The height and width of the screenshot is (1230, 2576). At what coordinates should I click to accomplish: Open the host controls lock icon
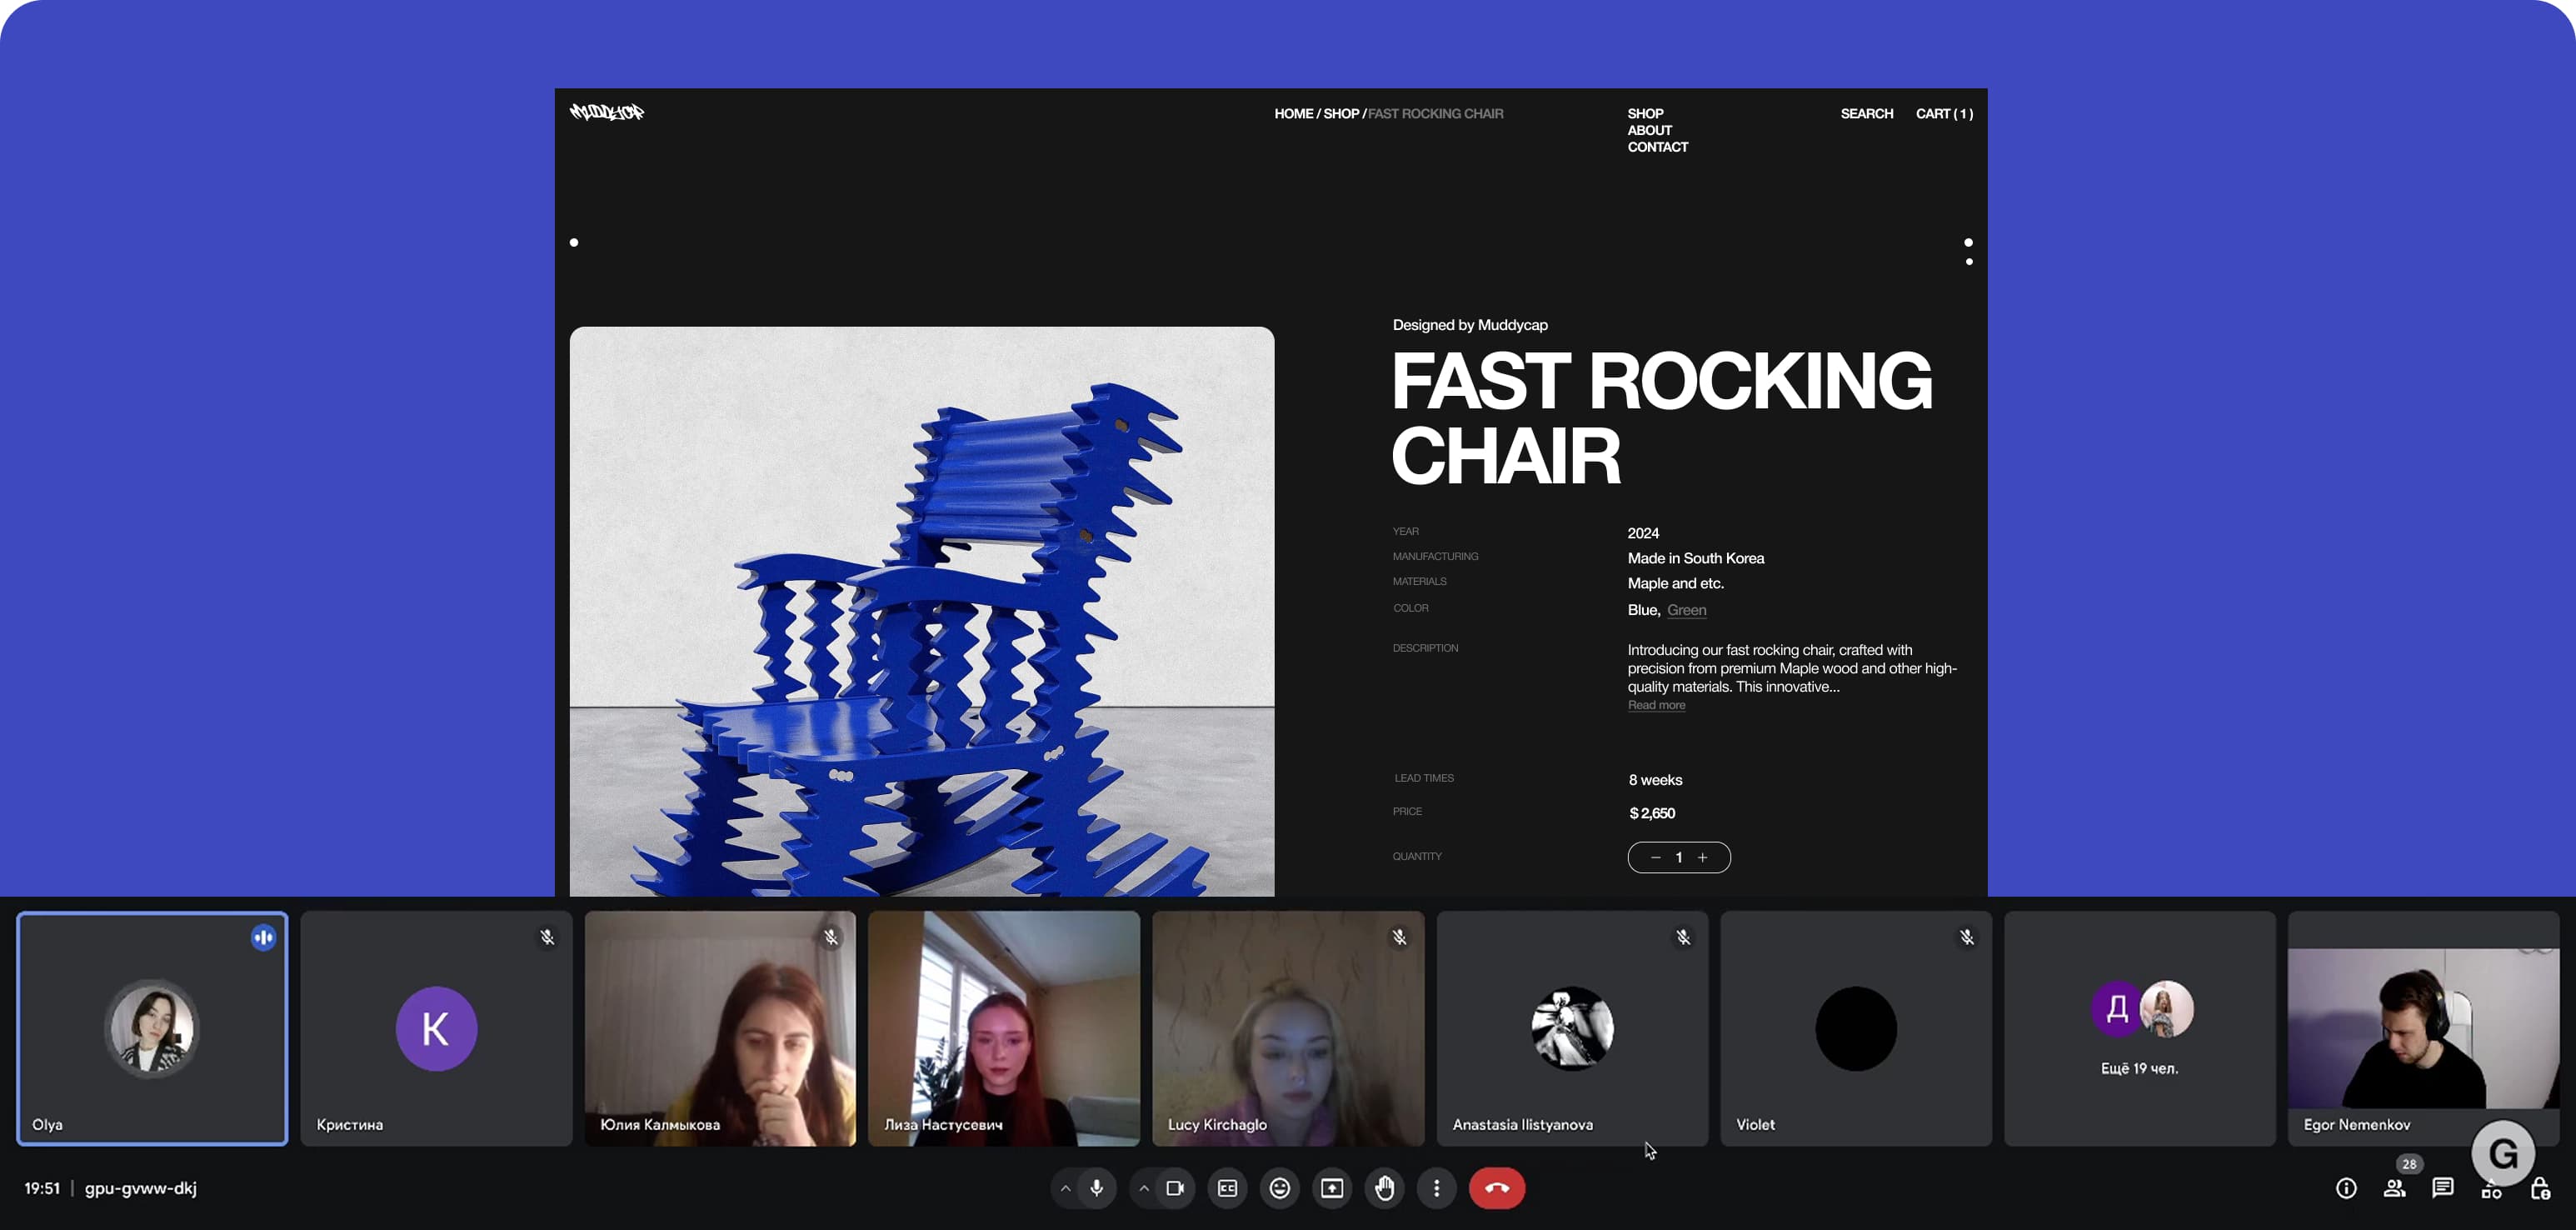click(x=2539, y=1188)
